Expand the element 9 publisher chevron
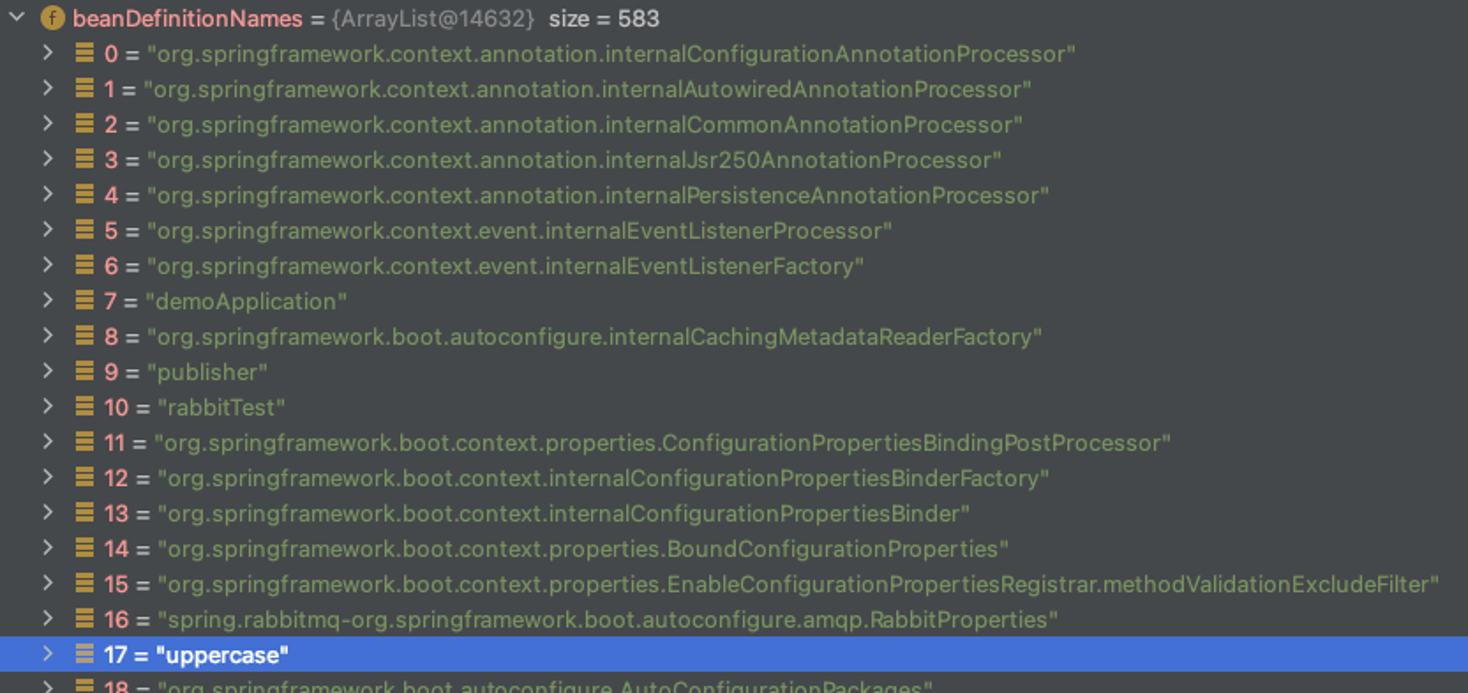The width and height of the screenshot is (1468, 693). (48, 371)
